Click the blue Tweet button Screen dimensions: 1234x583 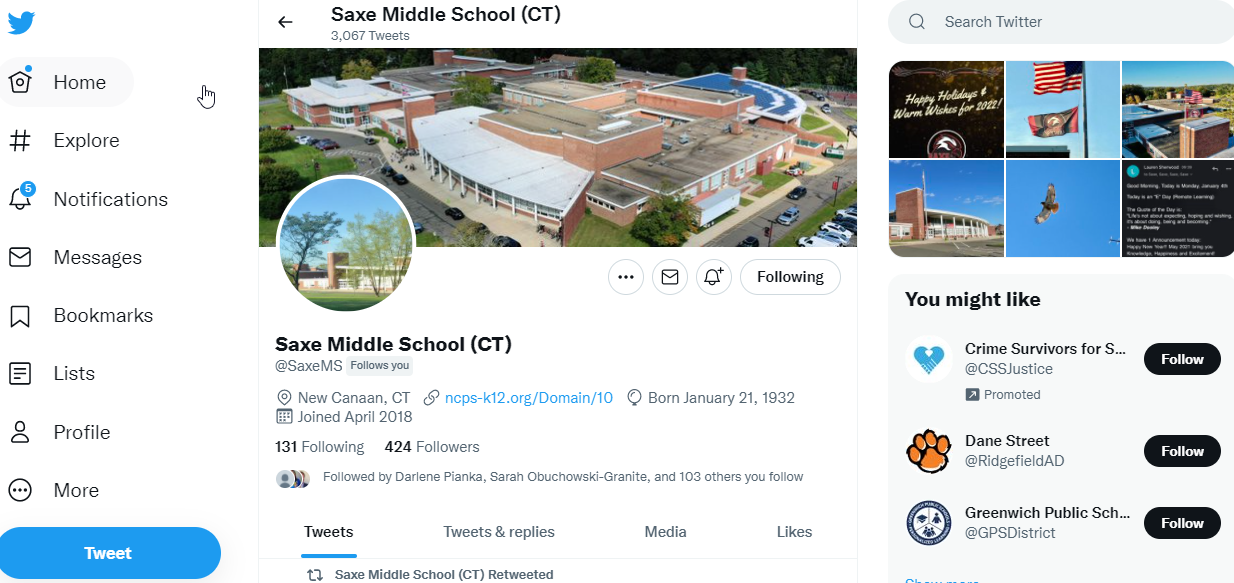point(108,553)
